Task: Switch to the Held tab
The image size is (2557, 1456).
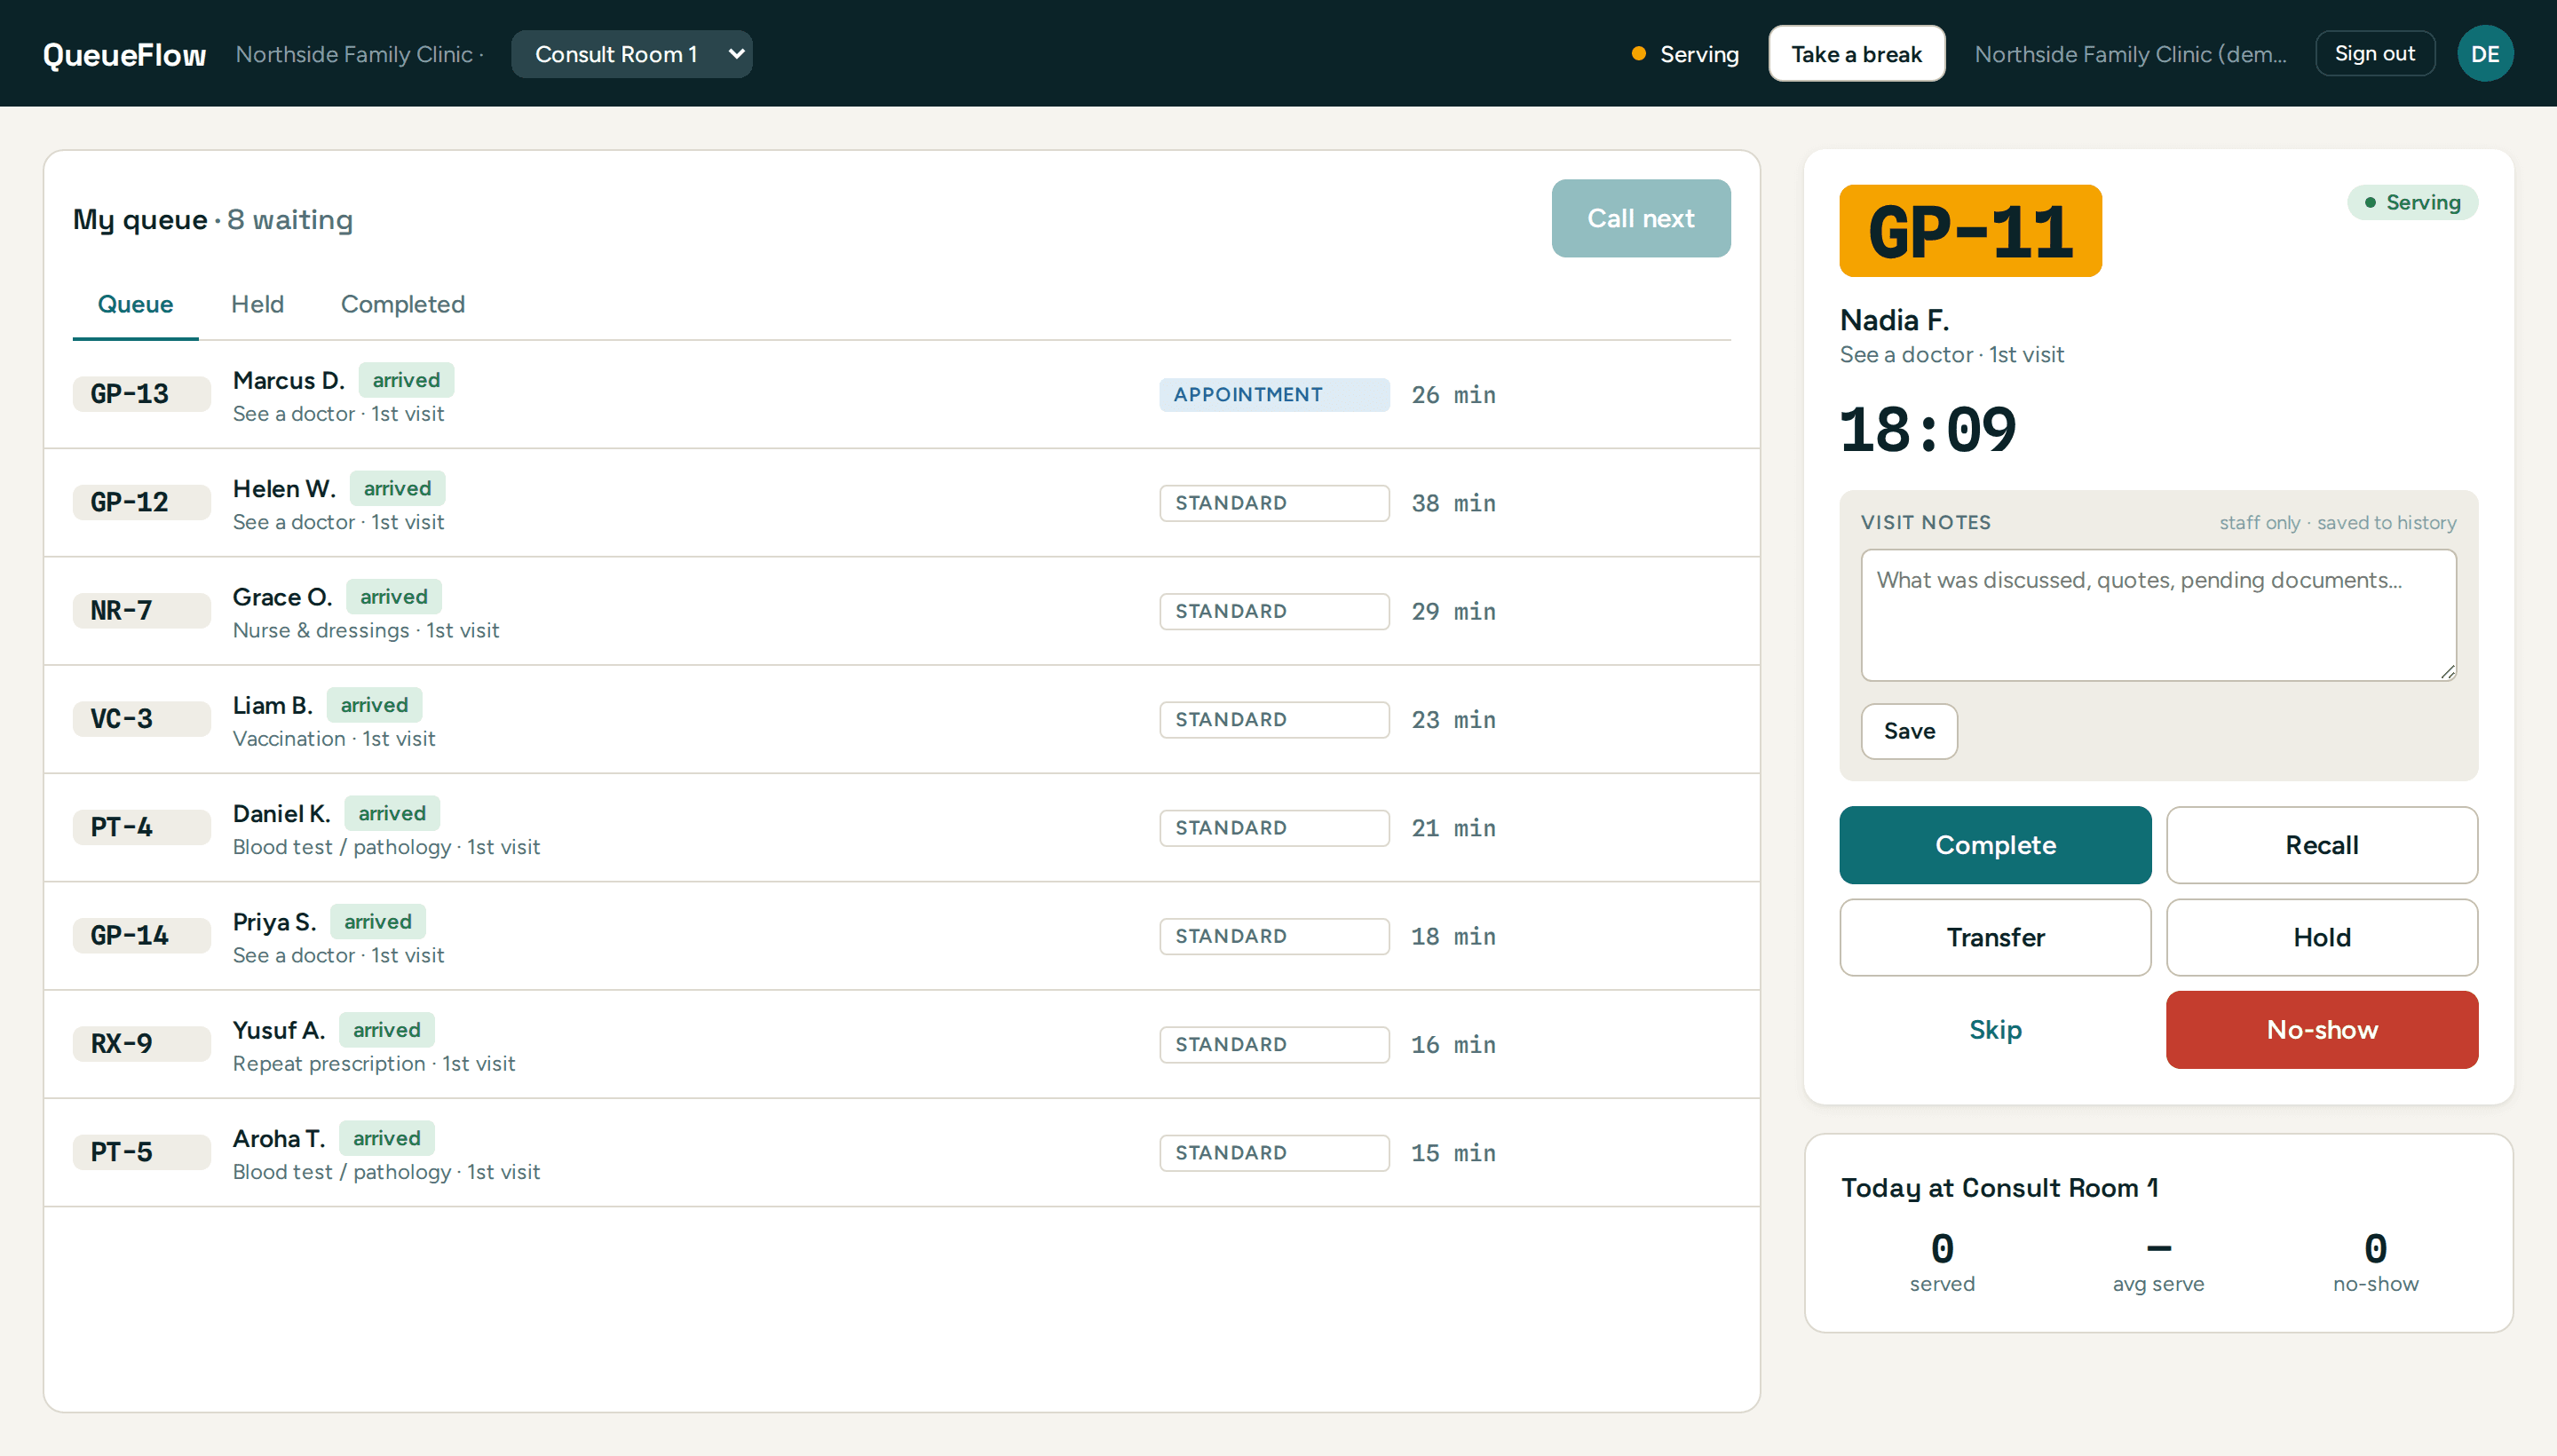Action: pyautogui.click(x=257, y=304)
